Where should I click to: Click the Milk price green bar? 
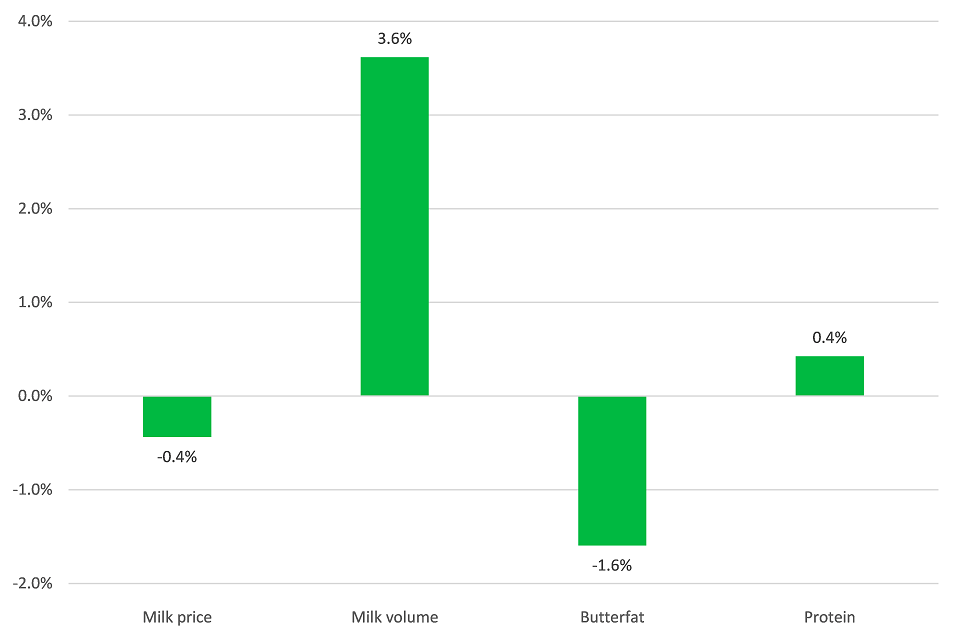[x=177, y=416]
